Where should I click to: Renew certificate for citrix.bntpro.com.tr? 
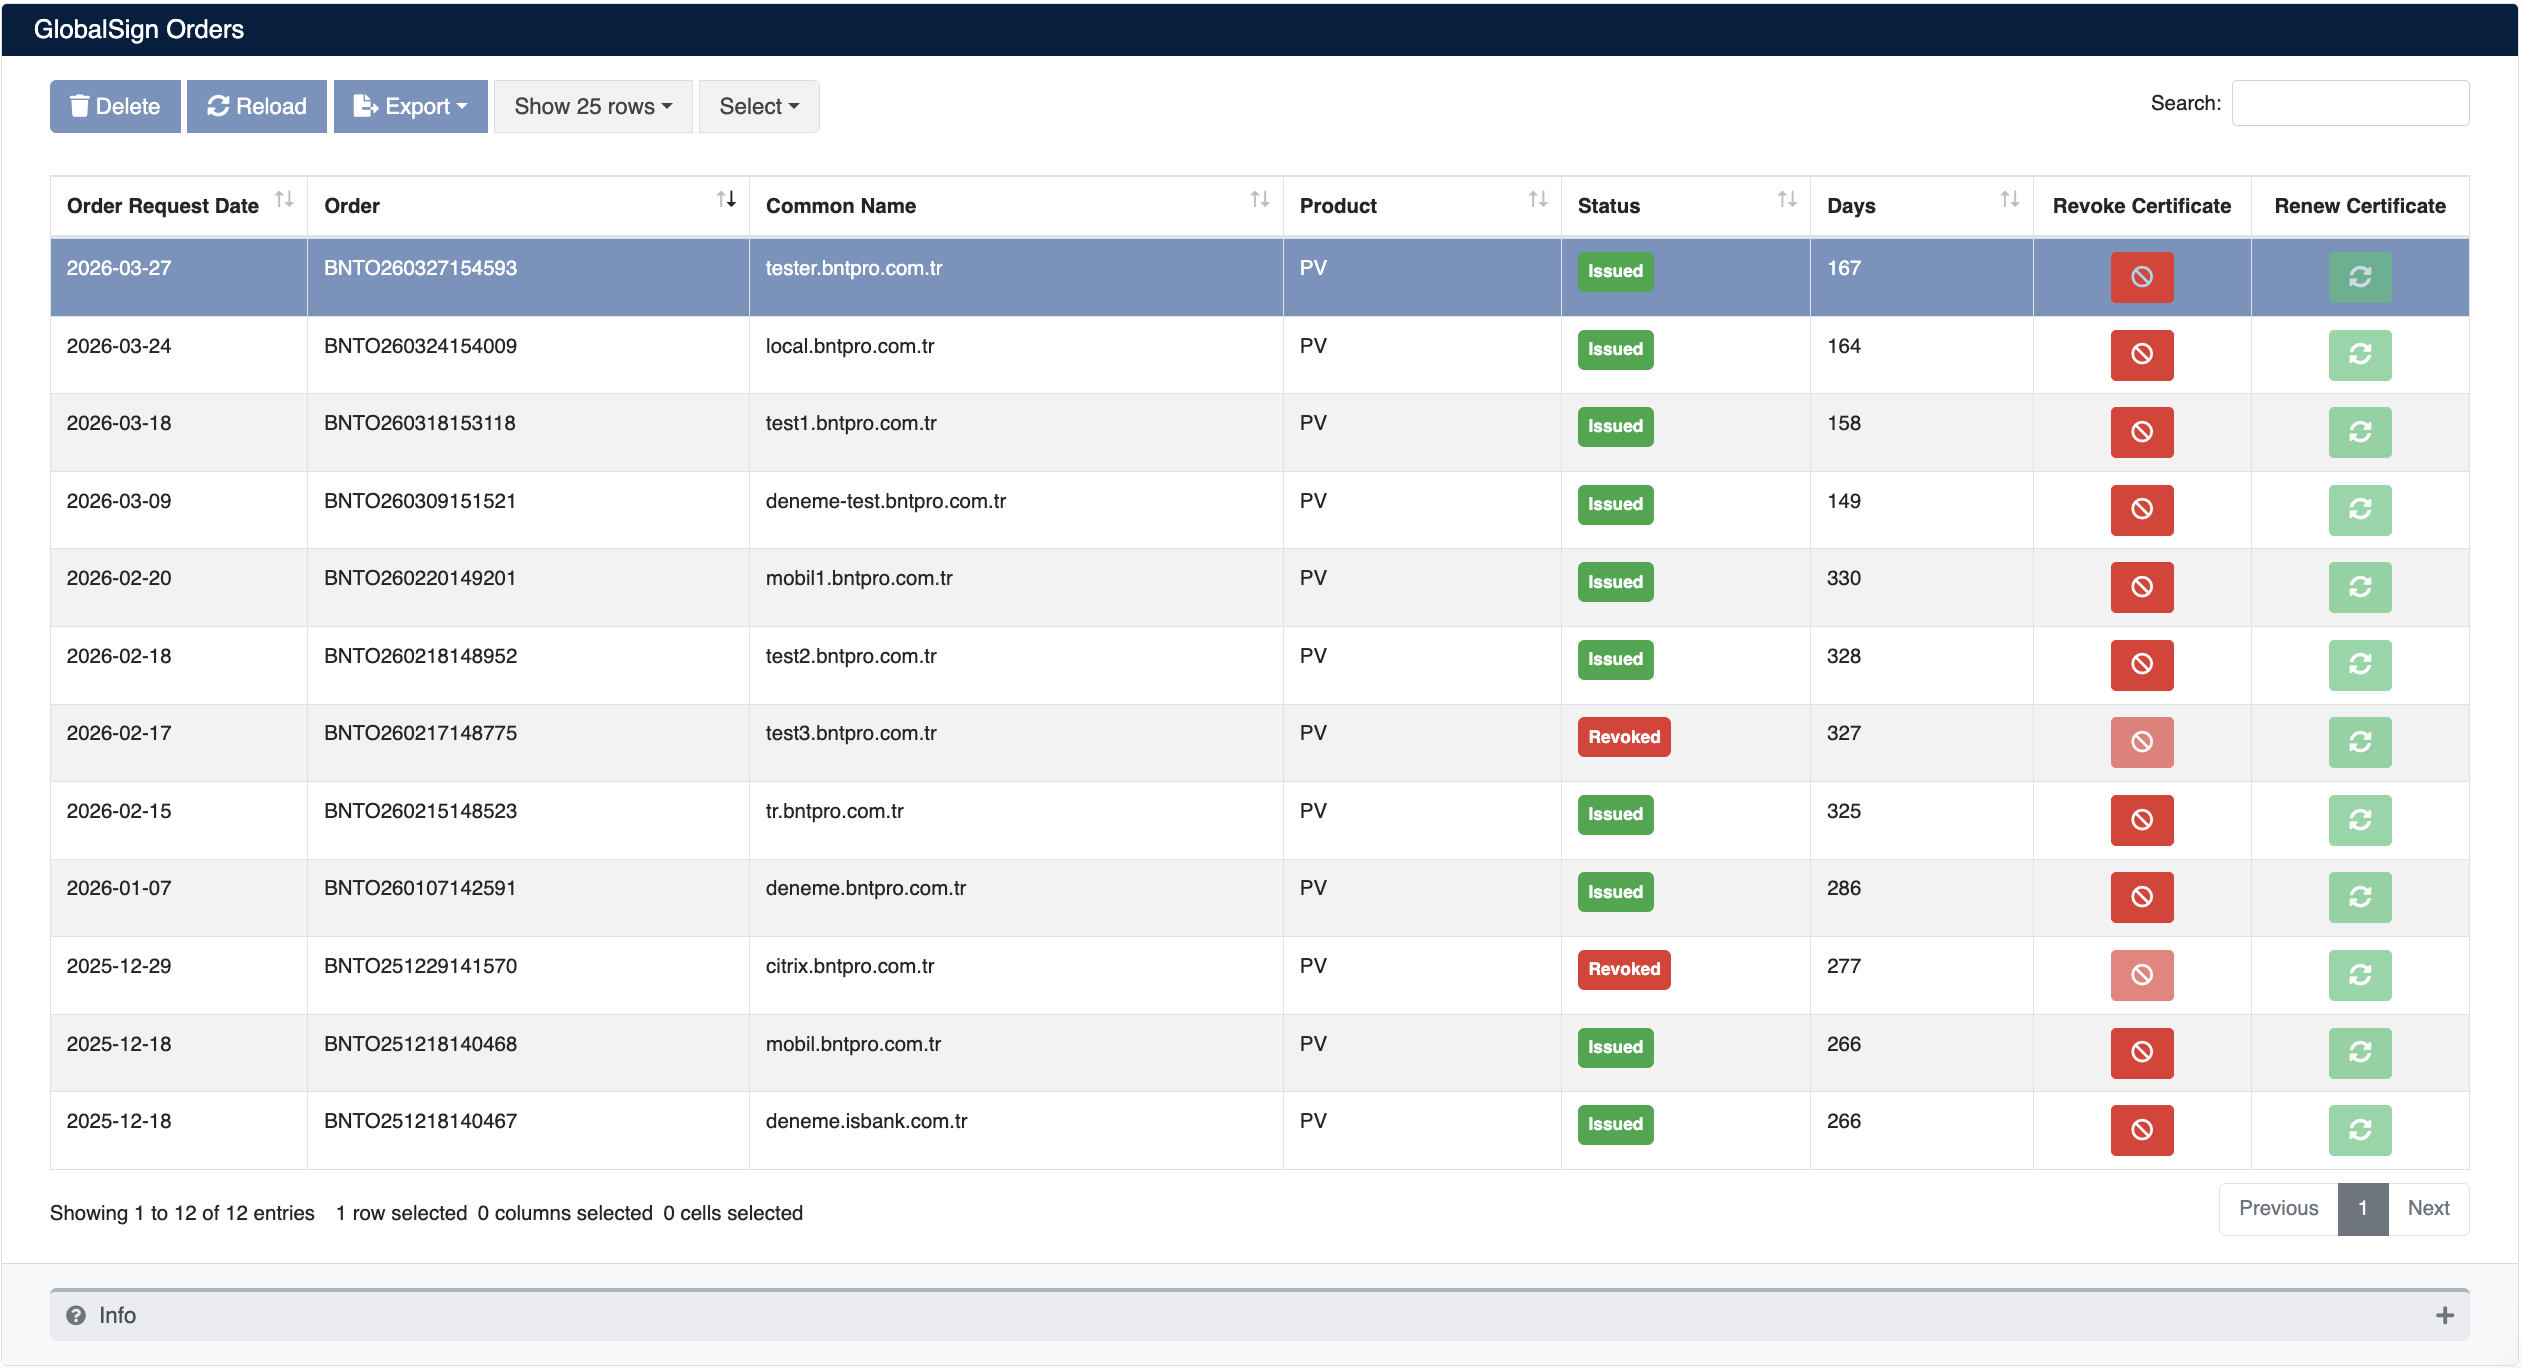[x=2360, y=975]
